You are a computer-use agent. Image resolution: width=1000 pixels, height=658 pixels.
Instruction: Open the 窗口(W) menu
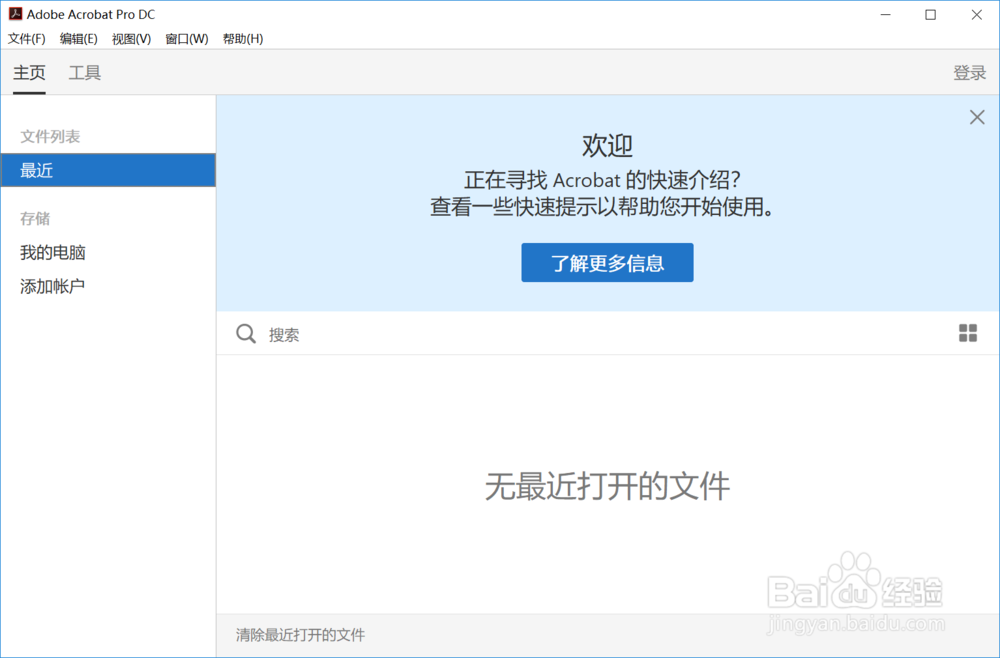[x=187, y=39]
